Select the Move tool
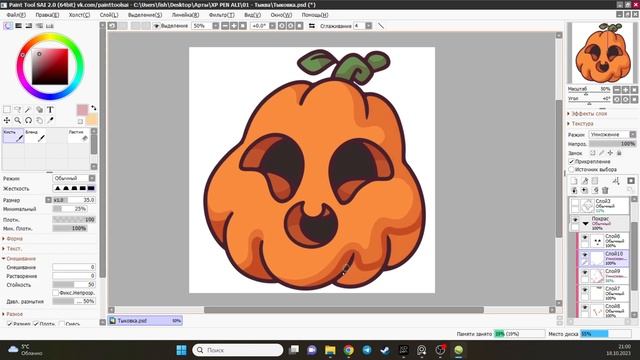Viewport: 640px width, 360px height. 7,120
